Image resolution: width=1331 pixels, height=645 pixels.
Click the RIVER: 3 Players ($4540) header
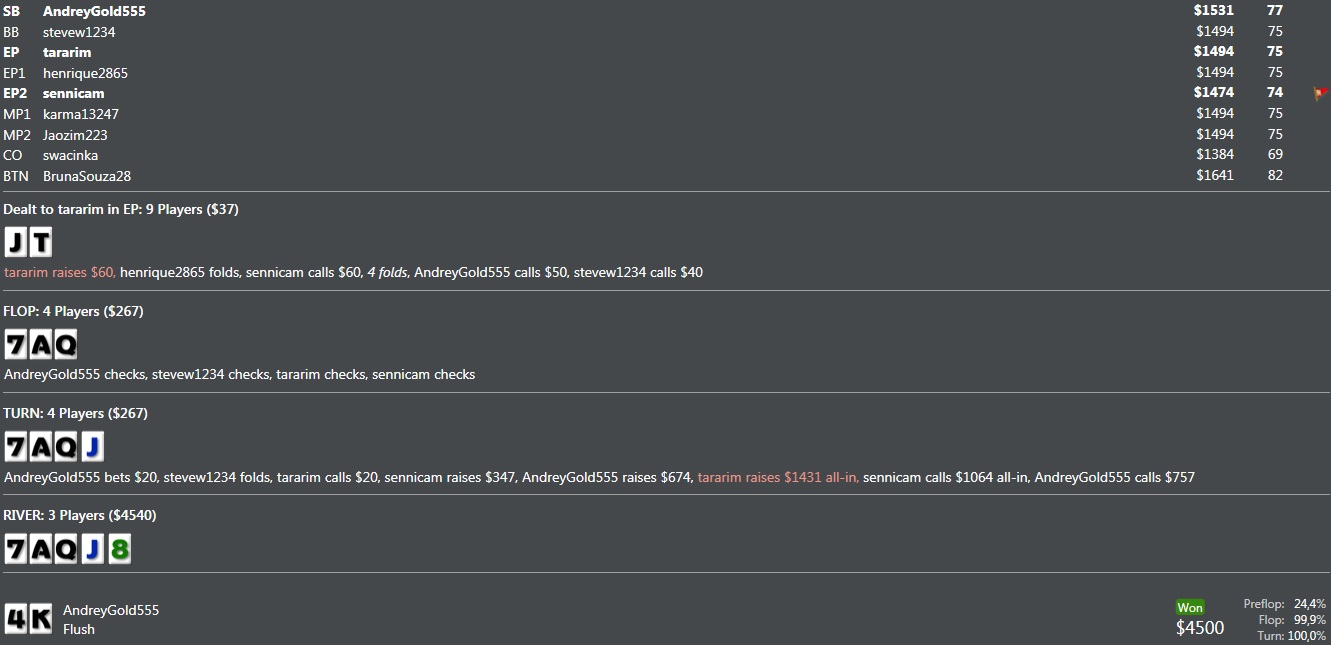[80, 515]
